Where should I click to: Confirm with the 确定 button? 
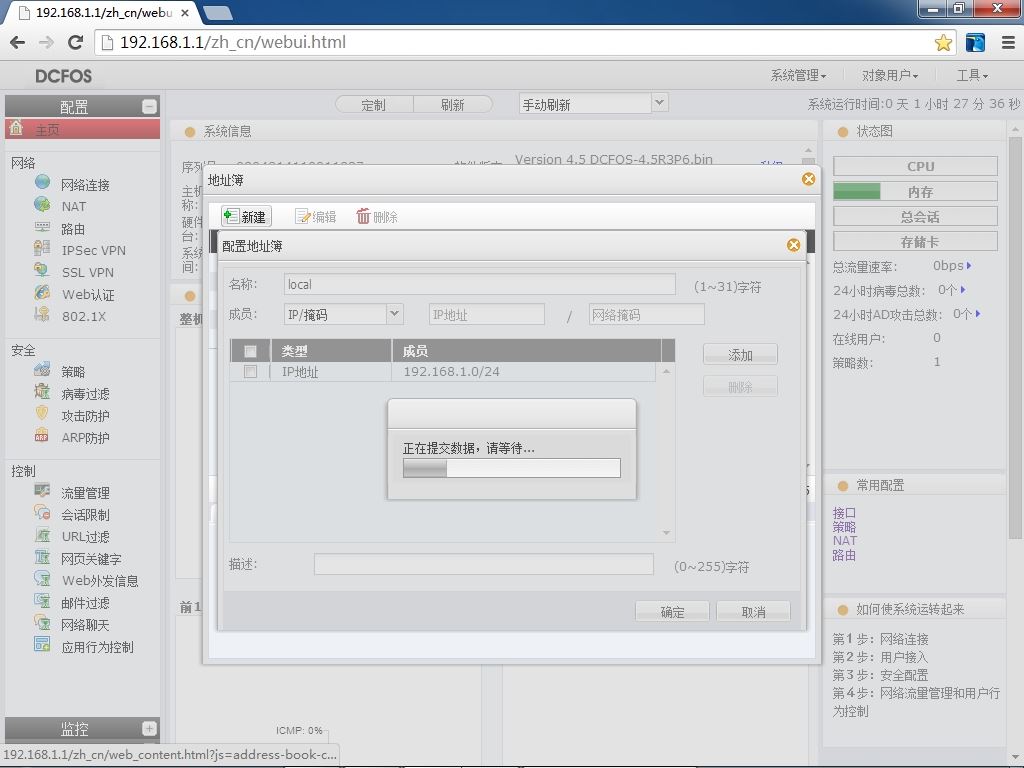[672, 612]
